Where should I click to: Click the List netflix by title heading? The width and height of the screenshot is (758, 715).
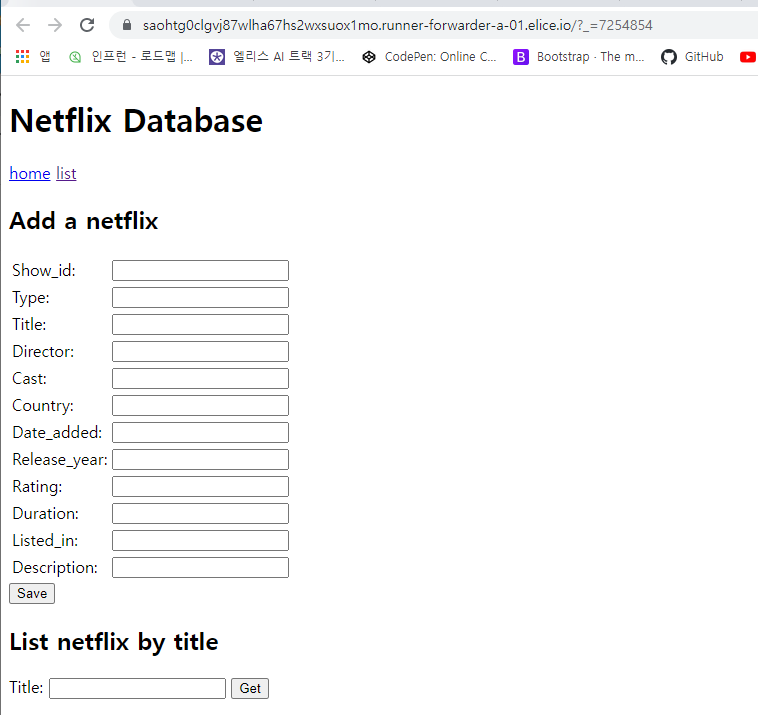click(114, 642)
